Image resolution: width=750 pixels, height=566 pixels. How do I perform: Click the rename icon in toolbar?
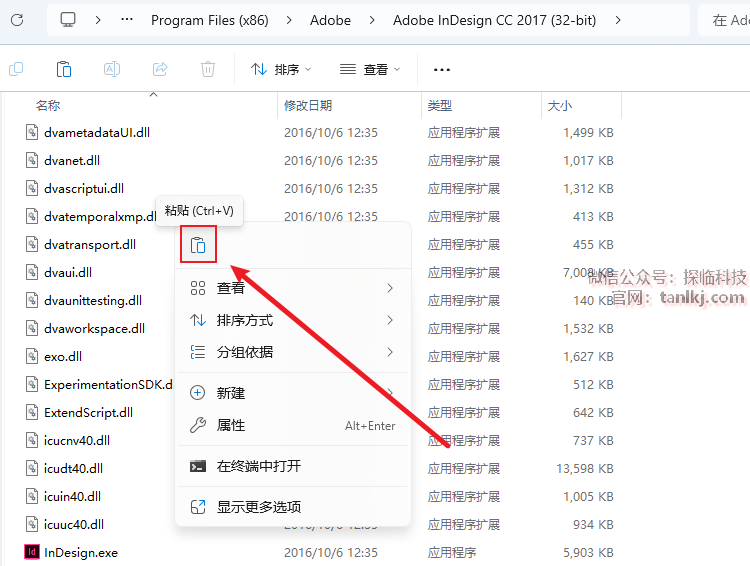(112, 69)
